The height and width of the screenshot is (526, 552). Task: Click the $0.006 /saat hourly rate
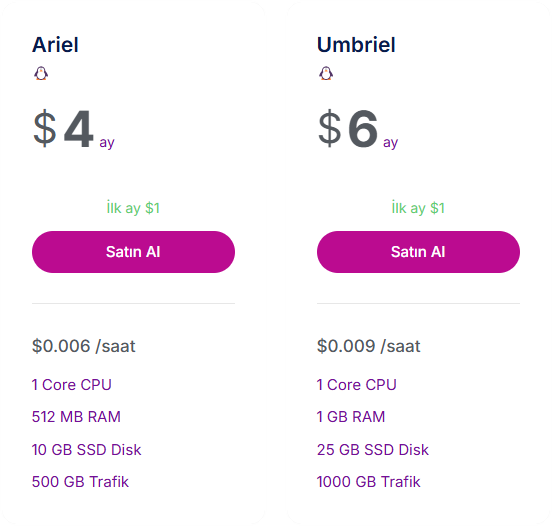[84, 346]
